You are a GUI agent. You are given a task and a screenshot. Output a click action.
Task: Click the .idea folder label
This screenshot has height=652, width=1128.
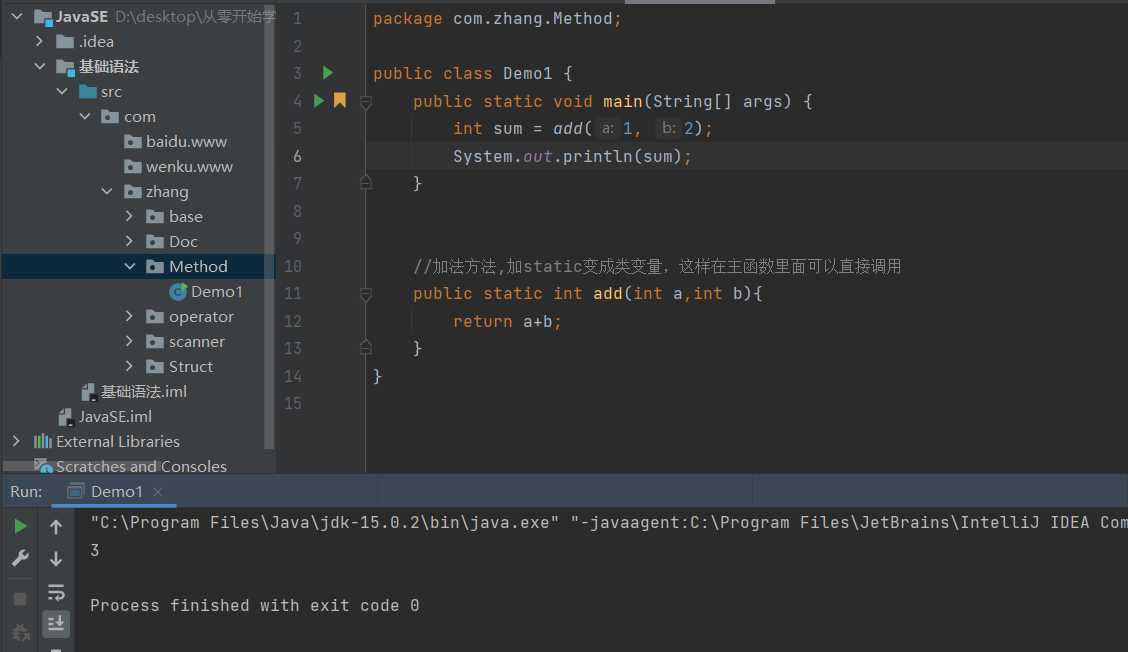coord(96,42)
